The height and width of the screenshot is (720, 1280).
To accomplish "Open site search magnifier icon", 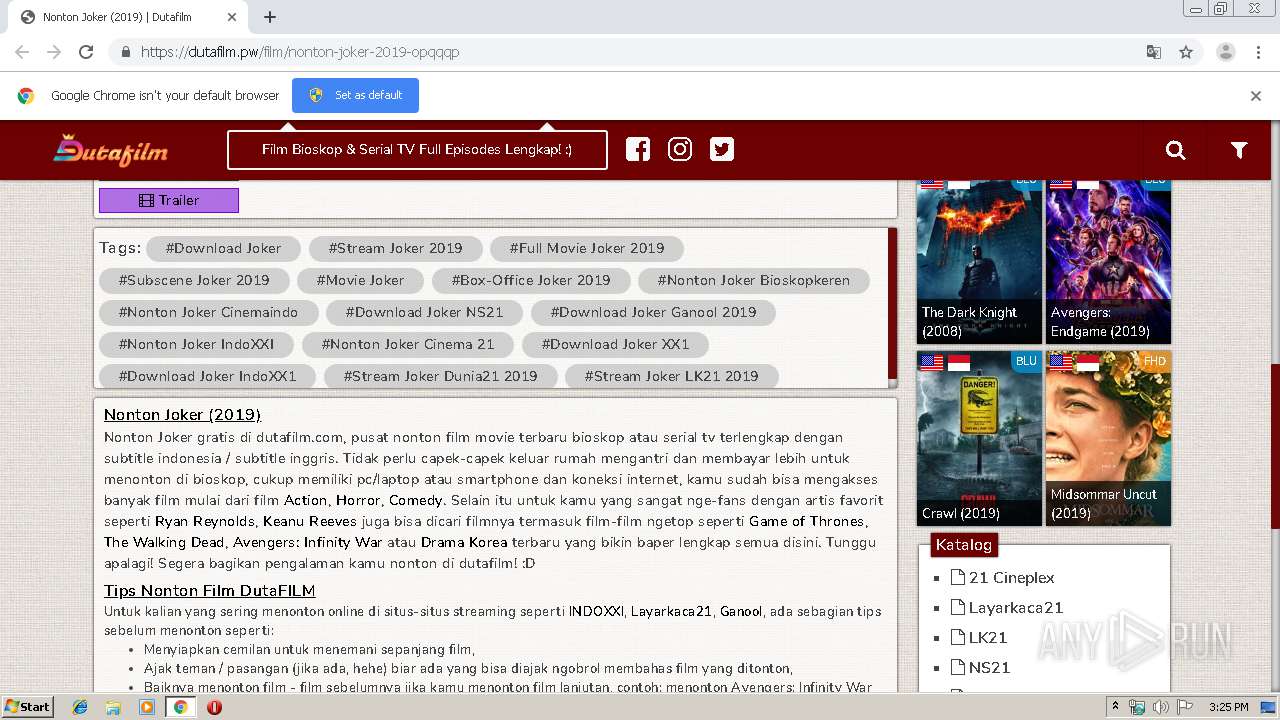I will (1176, 150).
